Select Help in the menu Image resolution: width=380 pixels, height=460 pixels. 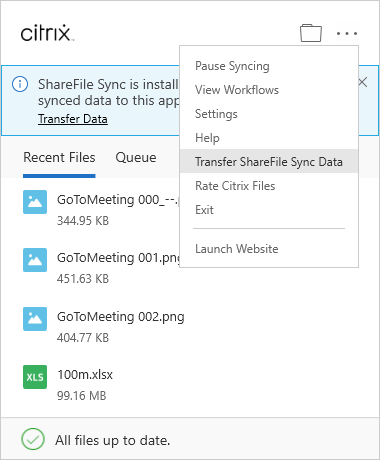pos(269,138)
